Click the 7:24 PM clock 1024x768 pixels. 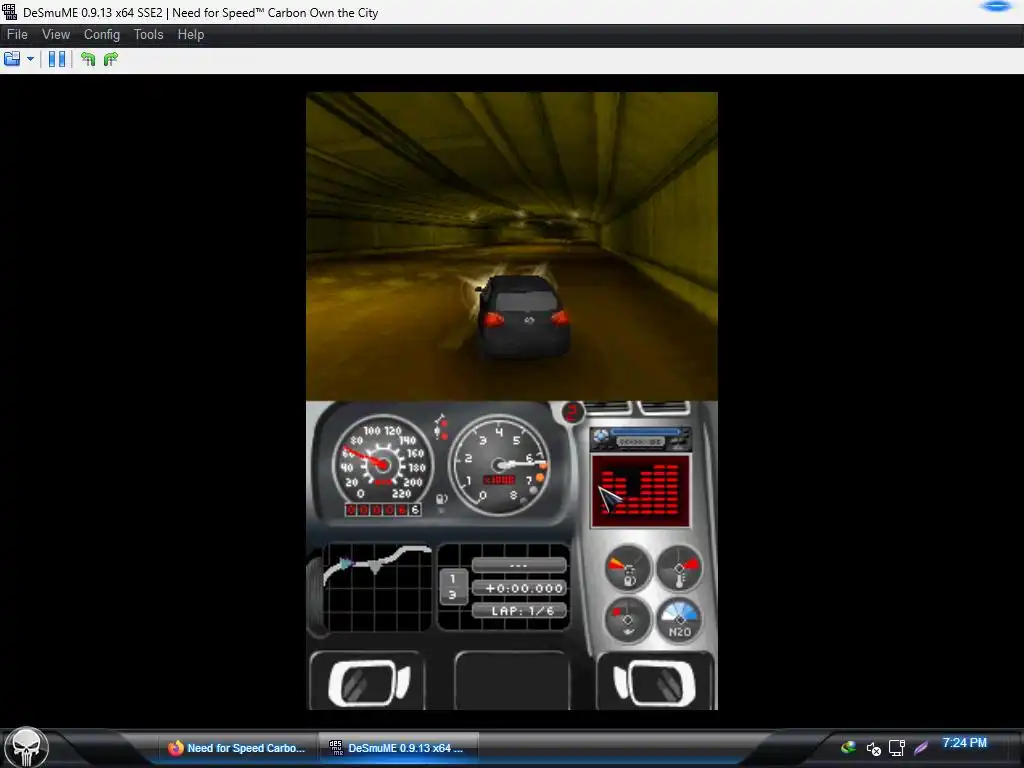point(965,743)
